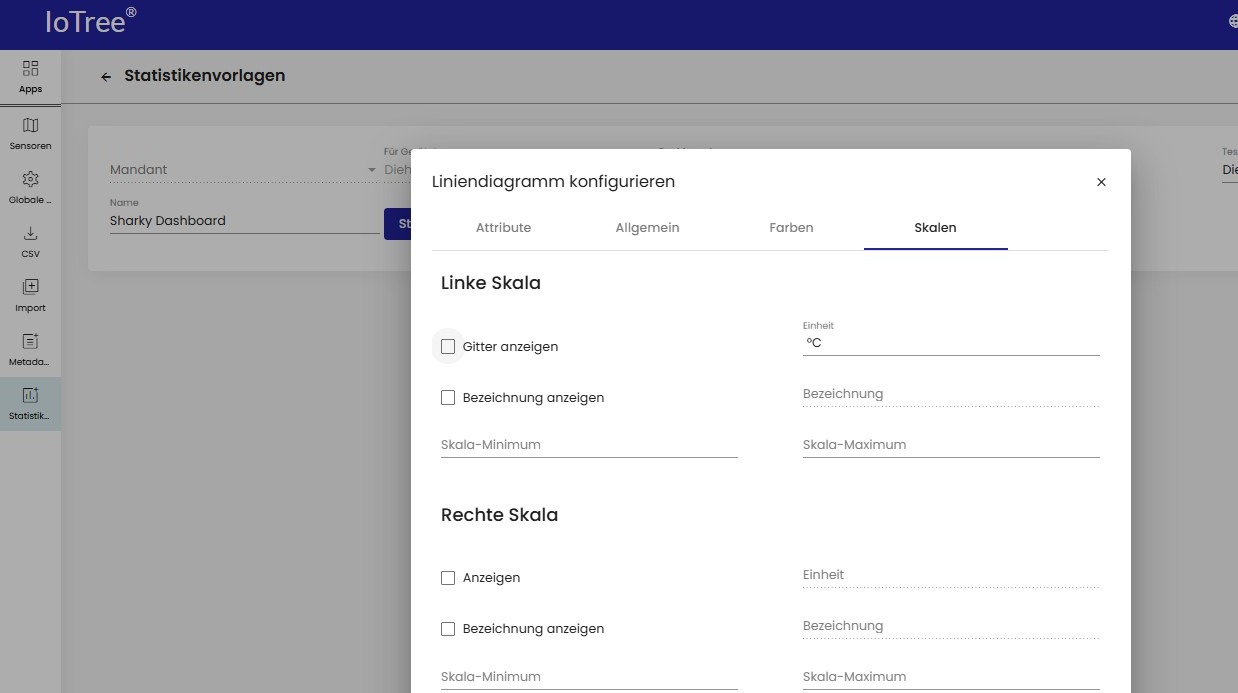The width and height of the screenshot is (1238, 693).
Task: Click the Skala-Minimum field in Linke Skala
Action: tap(589, 445)
